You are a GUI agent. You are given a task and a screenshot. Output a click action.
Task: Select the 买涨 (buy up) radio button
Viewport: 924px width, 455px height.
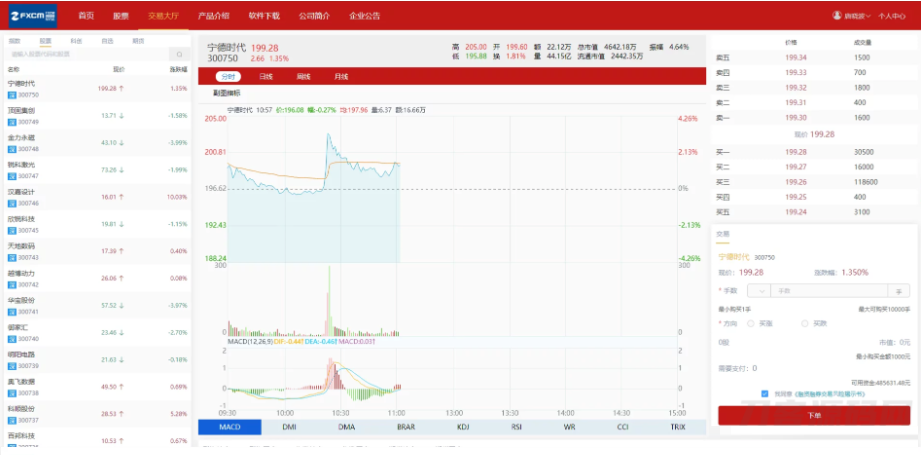click(x=751, y=324)
